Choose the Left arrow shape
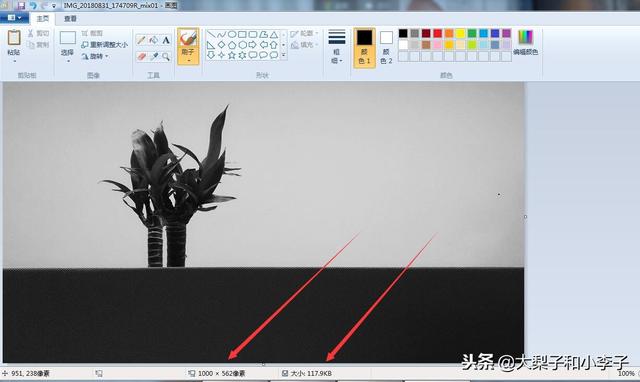The width and height of the screenshot is (640, 382). coord(264,44)
